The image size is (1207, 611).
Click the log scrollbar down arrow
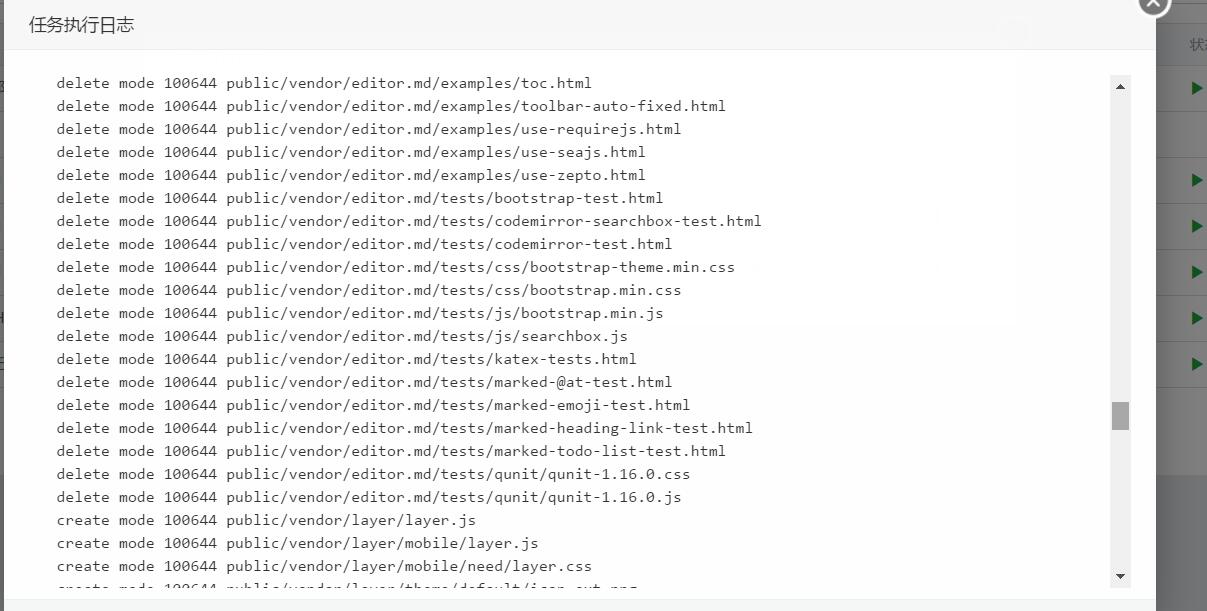point(1120,576)
